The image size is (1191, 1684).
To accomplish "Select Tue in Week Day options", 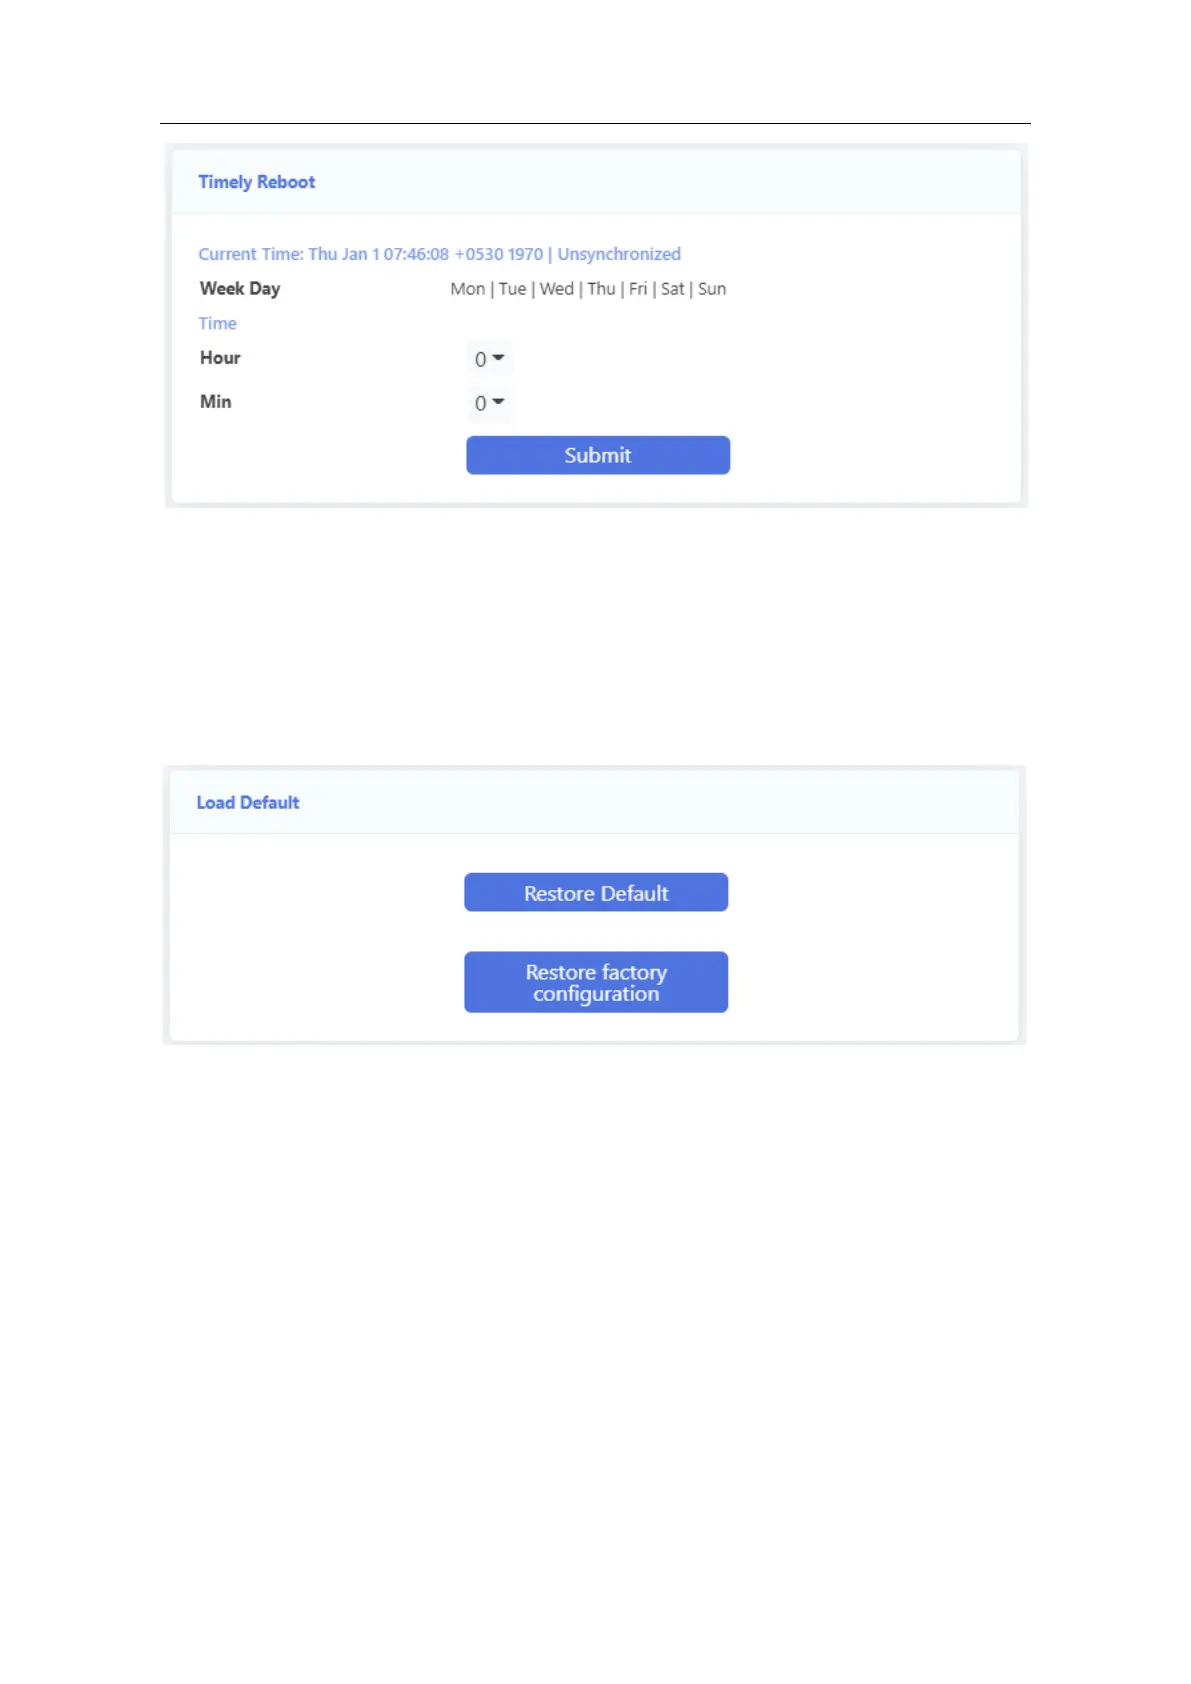I will pyautogui.click(x=512, y=289).
